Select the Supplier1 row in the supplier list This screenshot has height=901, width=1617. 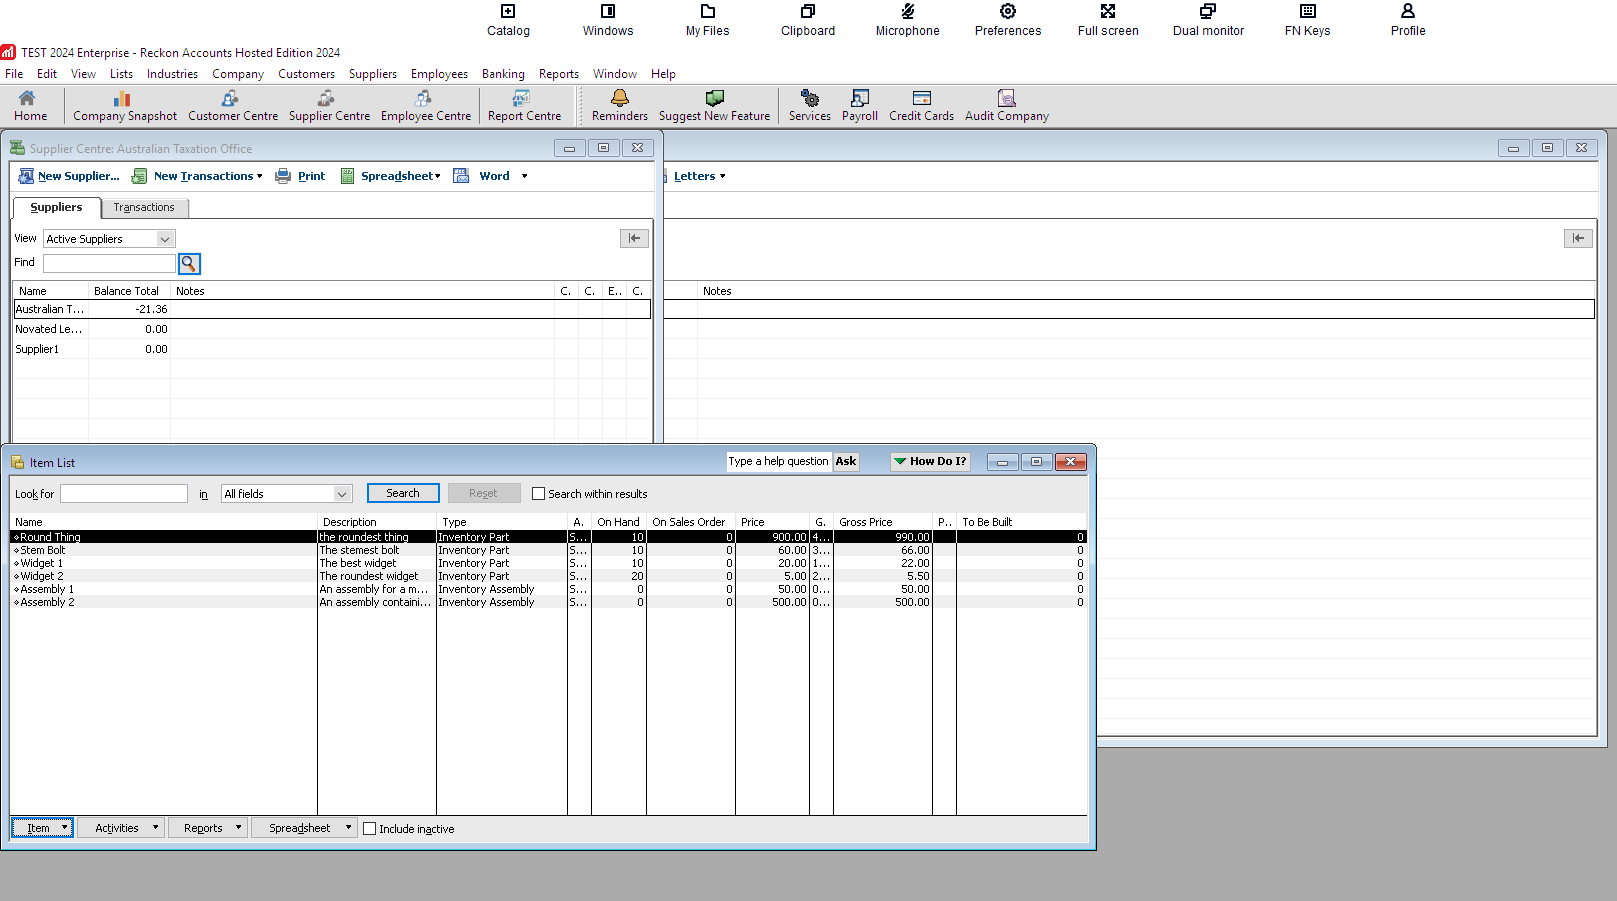click(x=331, y=349)
